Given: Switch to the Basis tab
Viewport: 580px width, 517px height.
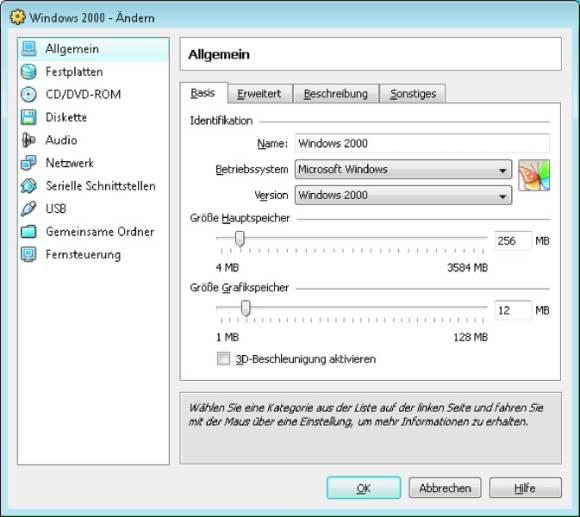Looking at the screenshot, I should (x=203, y=93).
